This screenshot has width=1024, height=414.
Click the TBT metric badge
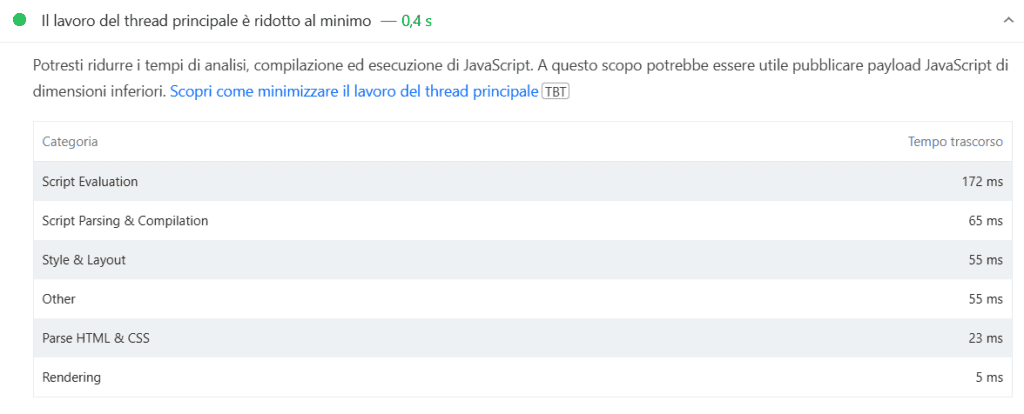(555, 92)
